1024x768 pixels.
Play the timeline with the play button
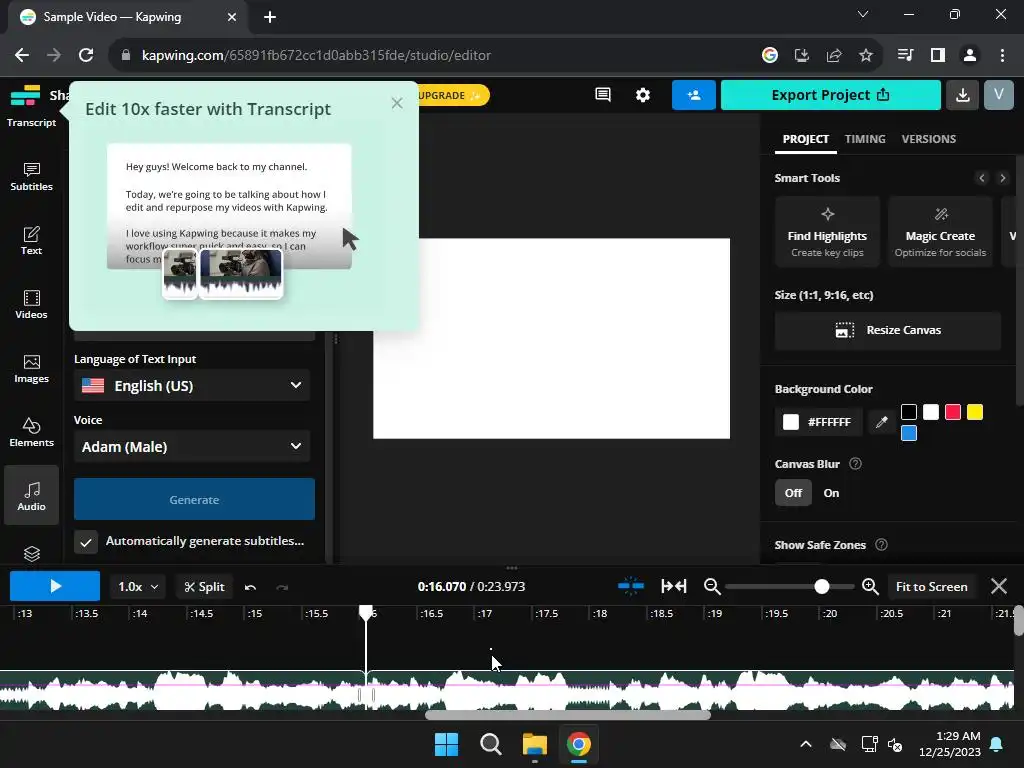tap(55, 586)
